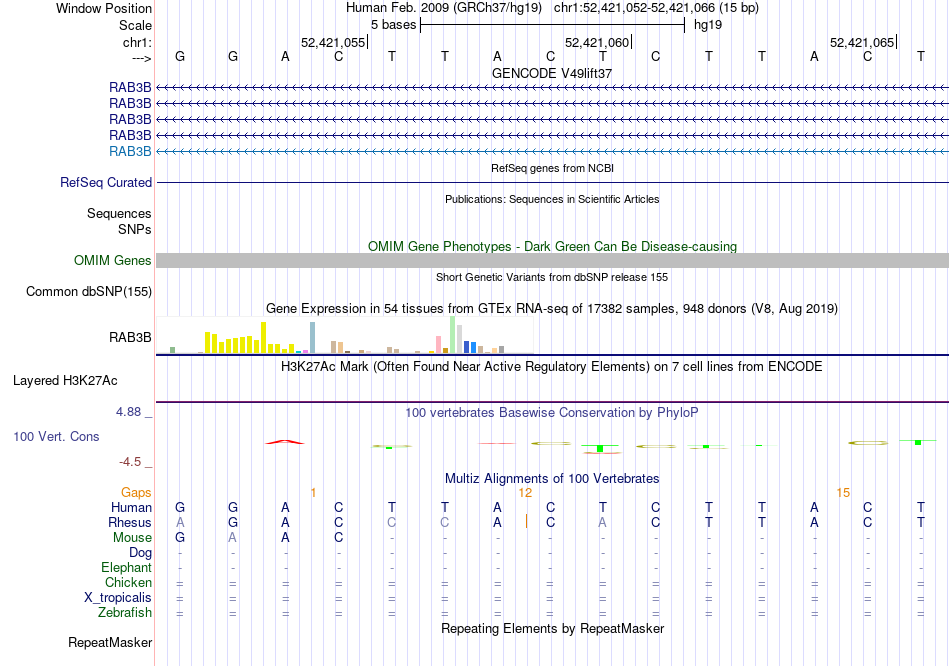Select the light-blue RAB3B transcript label
The width and height of the screenshot is (950, 666).
coord(130,152)
